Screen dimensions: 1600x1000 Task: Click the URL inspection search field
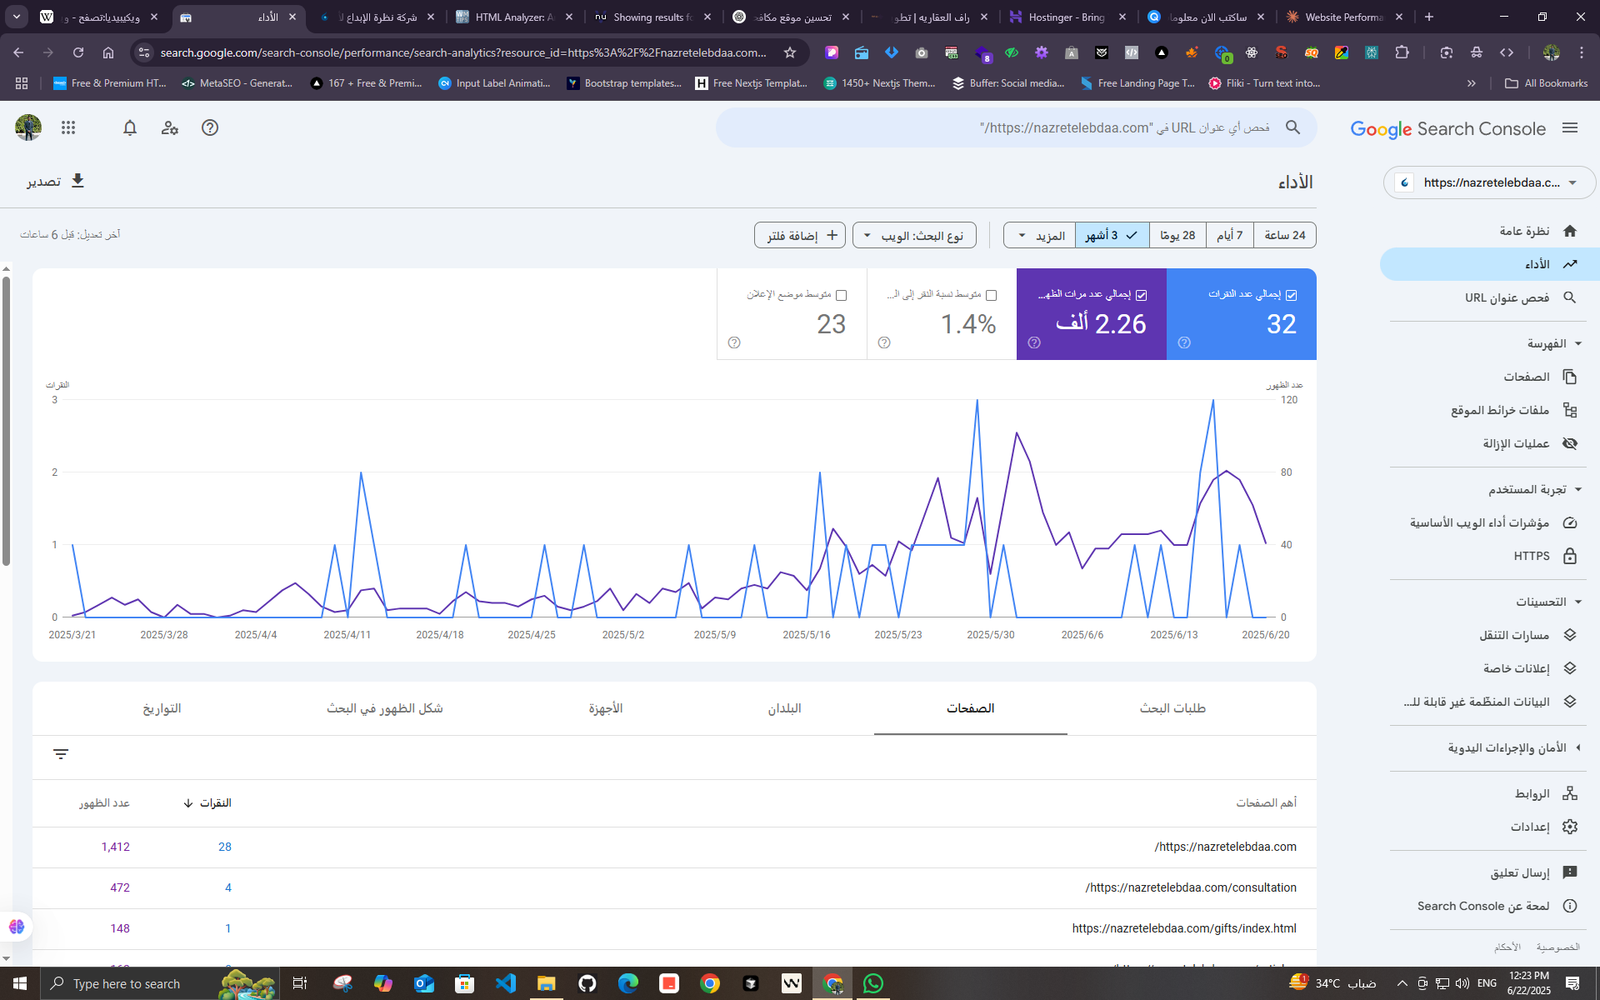tap(1015, 128)
